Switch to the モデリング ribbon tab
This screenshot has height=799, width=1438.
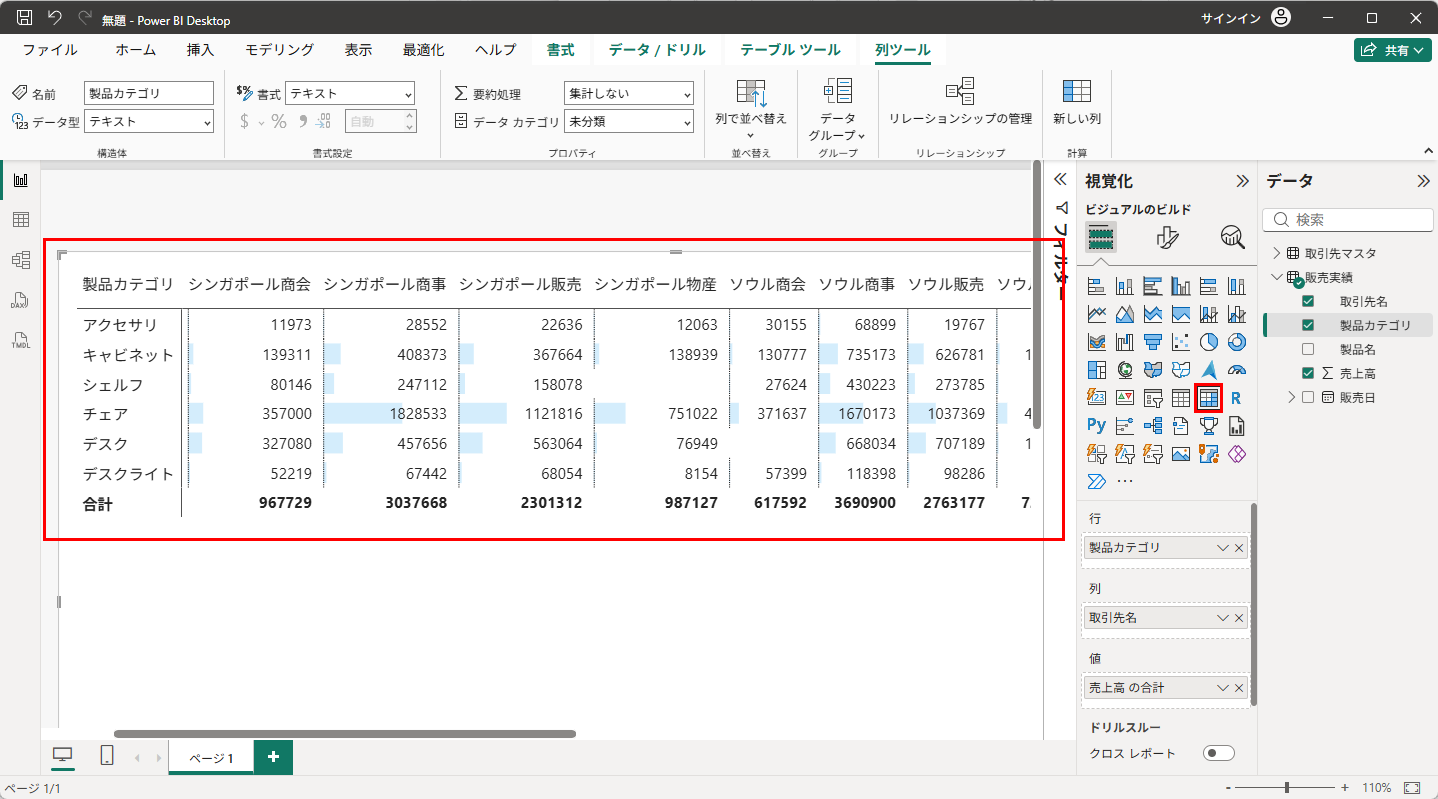coord(280,50)
